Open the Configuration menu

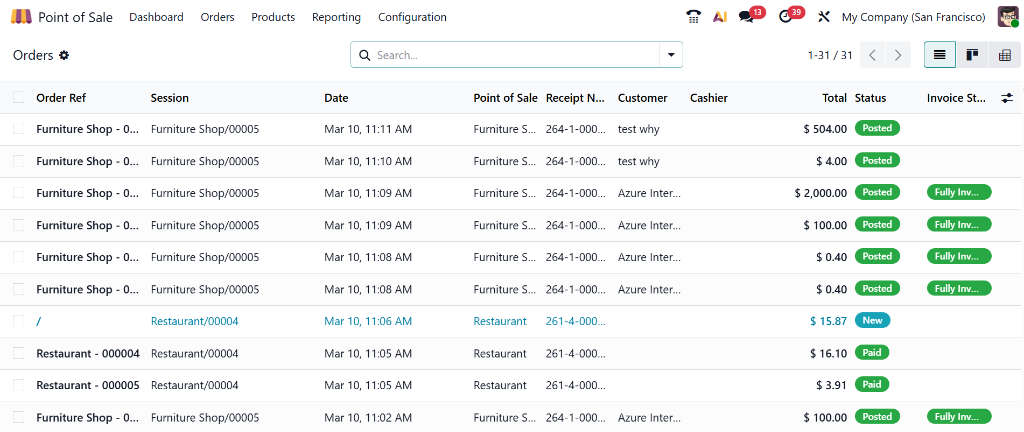(x=412, y=17)
